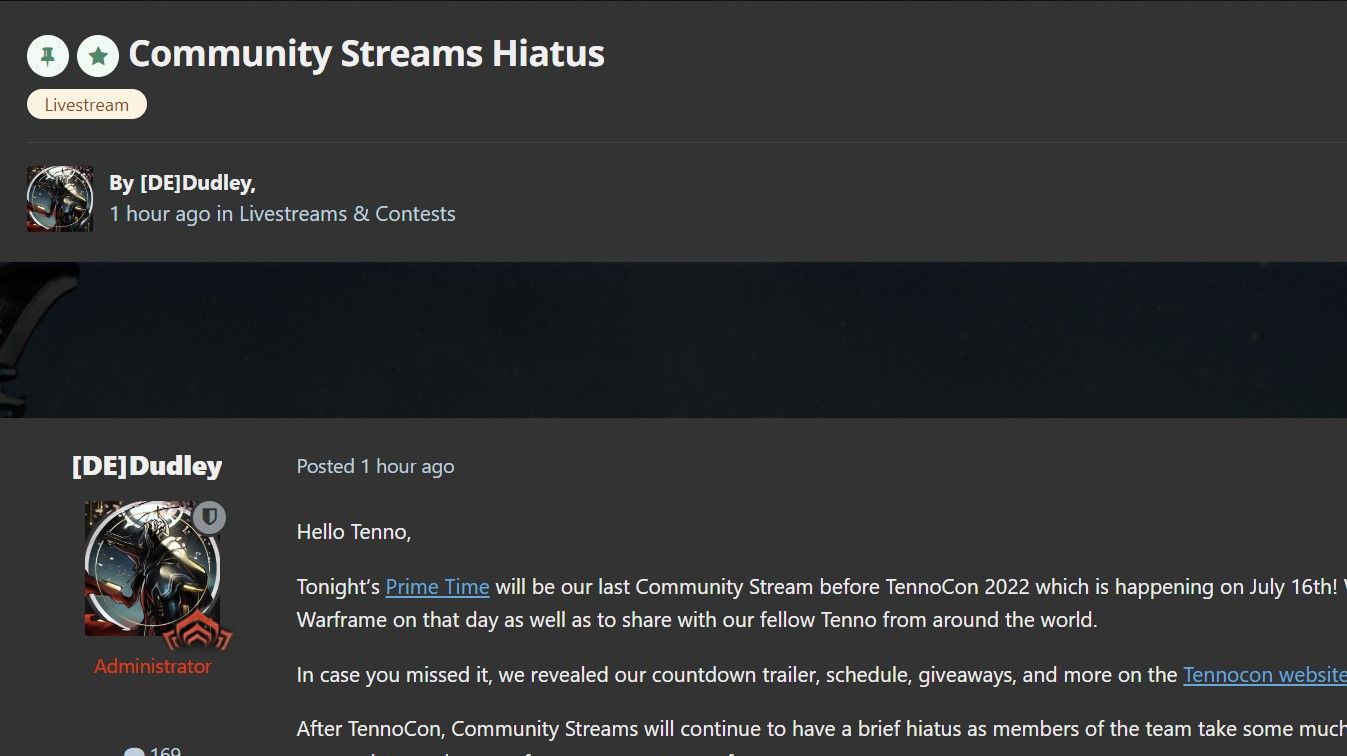The height and width of the screenshot is (756, 1347).
Task: Click the moderator shield badge on avatar
Action: tap(209, 517)
